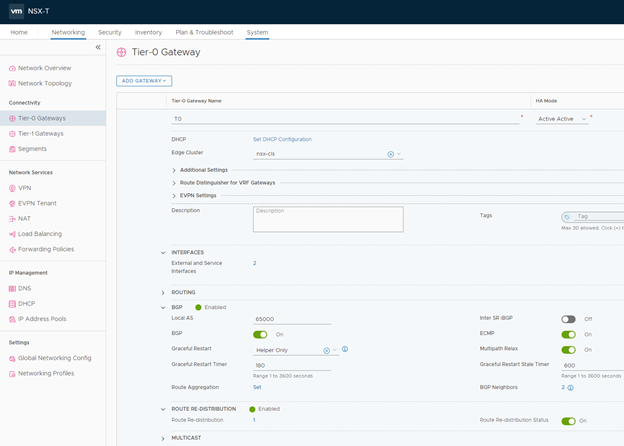Click Graceful Restart Stale Timer field
The width and height of the screenshot is (624, 446).
tap(593, 365)
